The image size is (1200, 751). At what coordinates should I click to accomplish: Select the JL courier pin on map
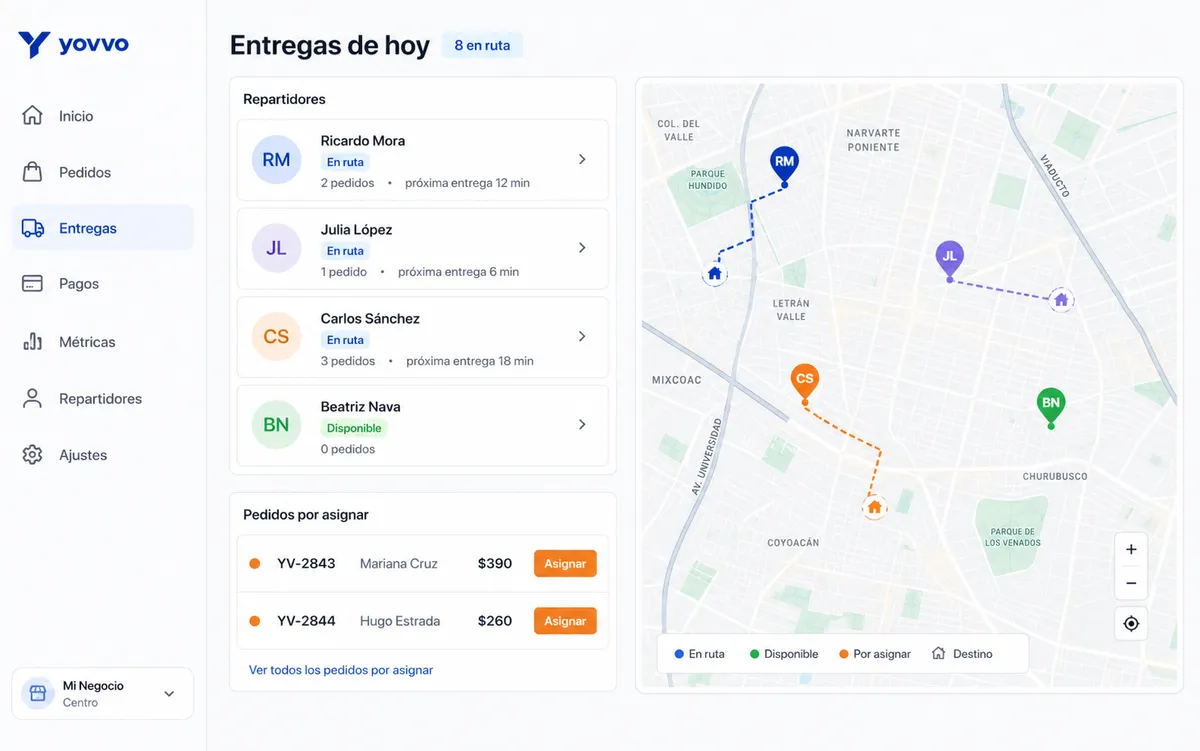[x=950, y=259]
